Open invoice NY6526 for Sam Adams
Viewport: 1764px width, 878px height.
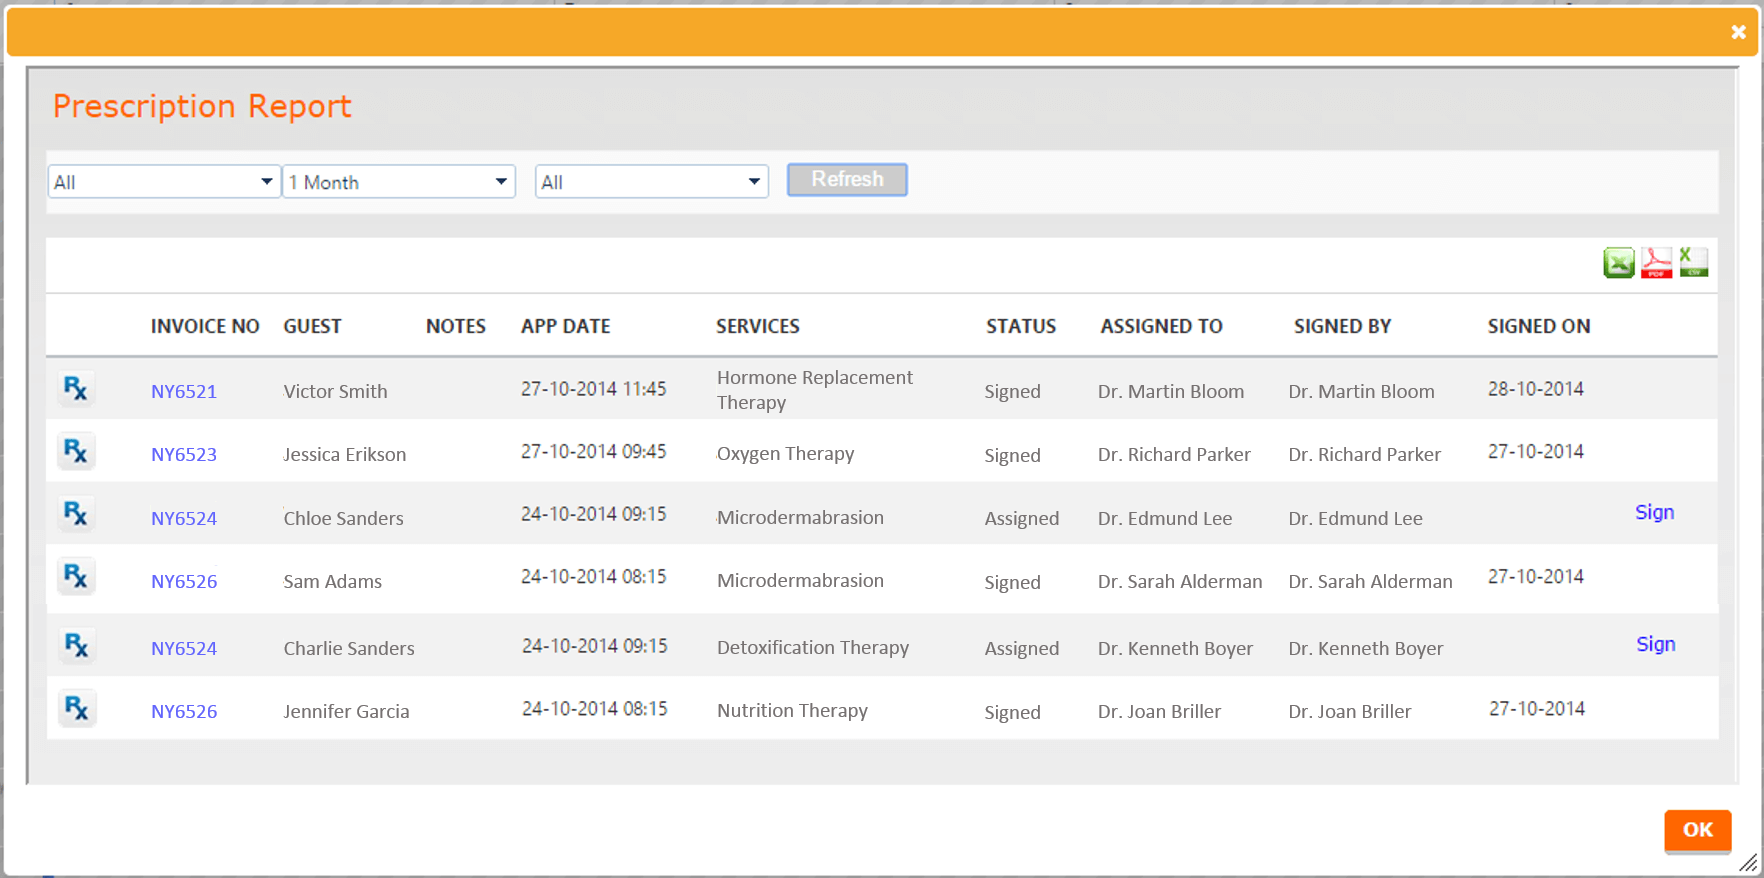tap(184, 581)
